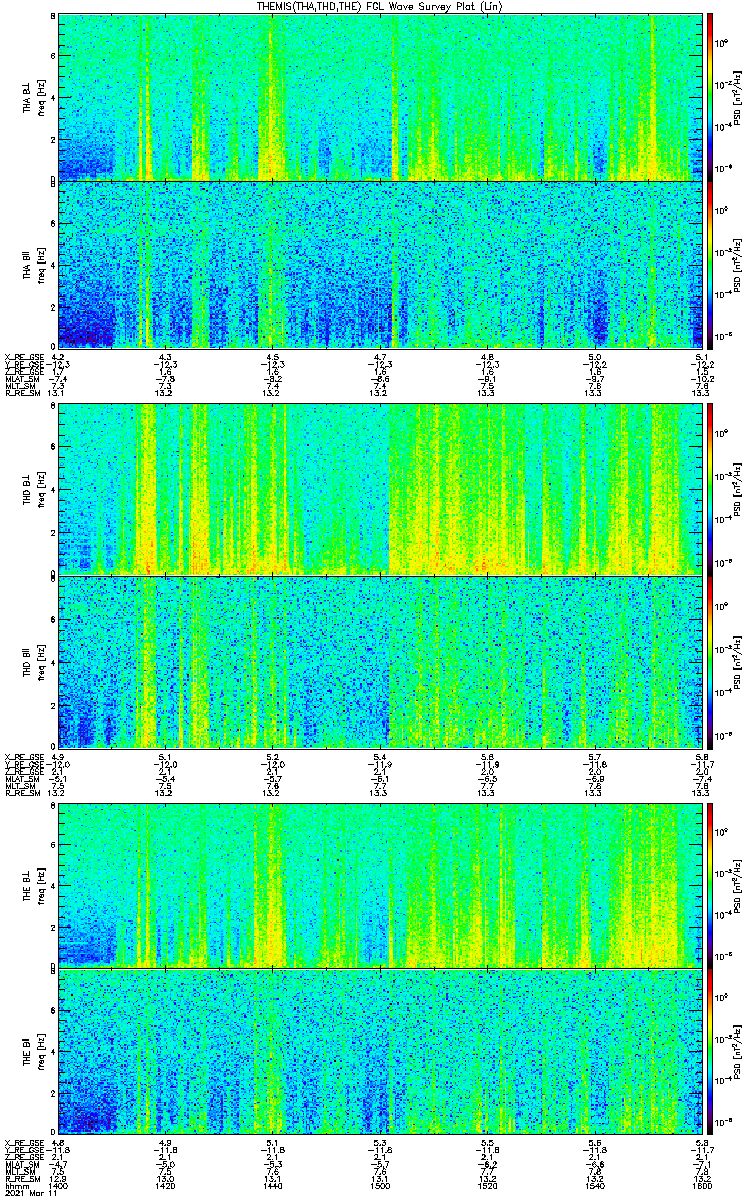This screenshot has height=1200, width=750.
Task: Click the color bar beside THE B⊥ panel
Action: click(709, 885)
